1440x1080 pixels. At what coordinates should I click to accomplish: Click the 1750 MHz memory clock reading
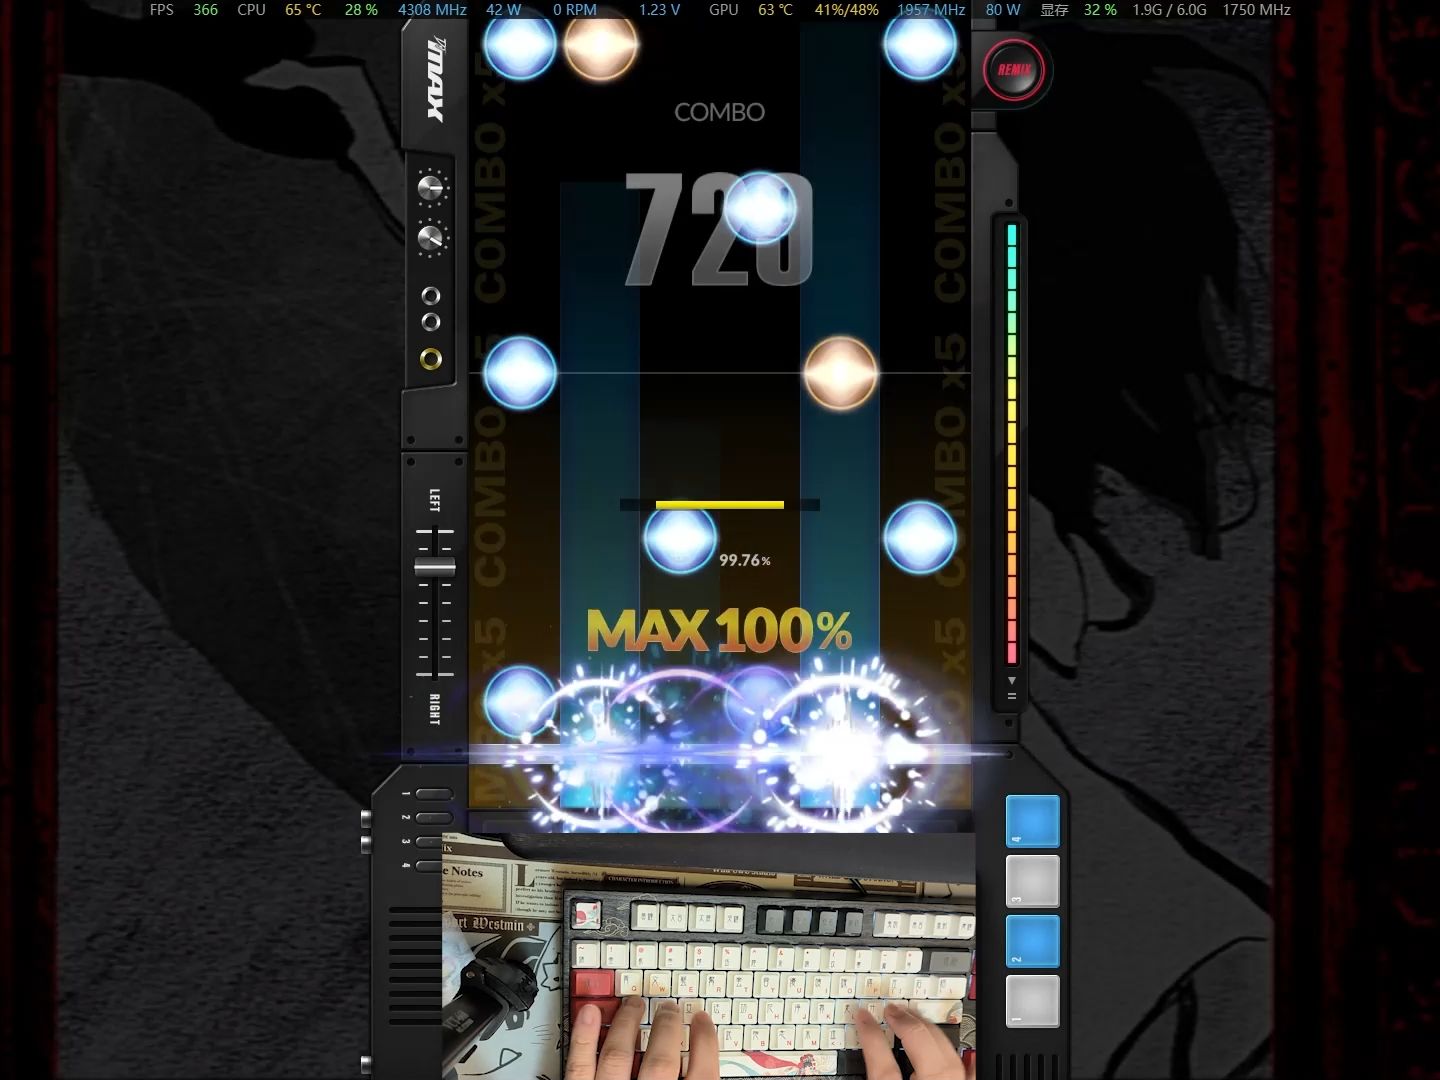pos(1256,10)
